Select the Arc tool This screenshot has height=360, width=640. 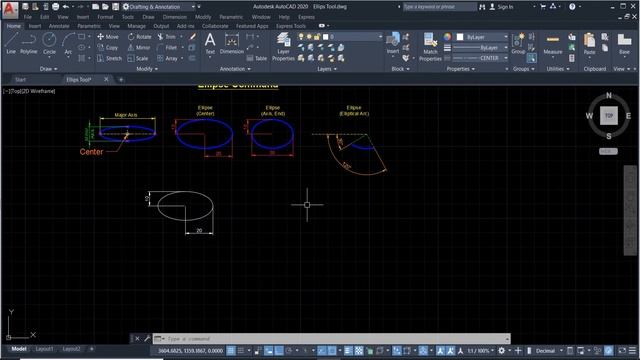click(x=68, y=44)
